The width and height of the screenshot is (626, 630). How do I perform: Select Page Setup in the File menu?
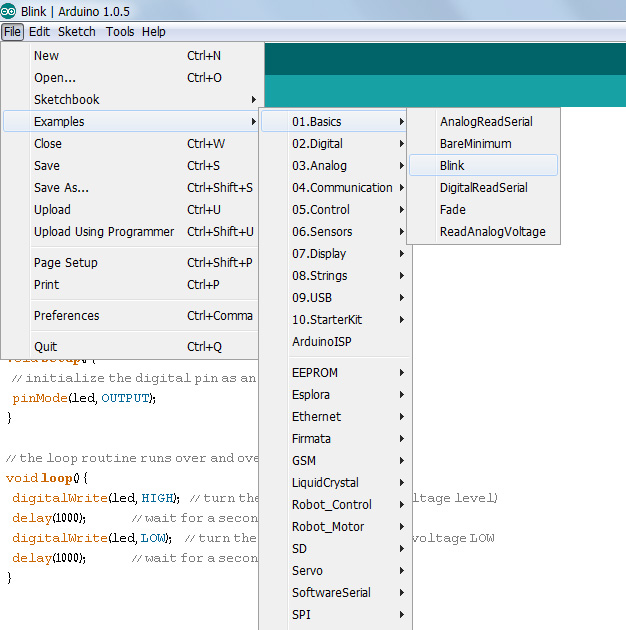(x=131, y=263)
